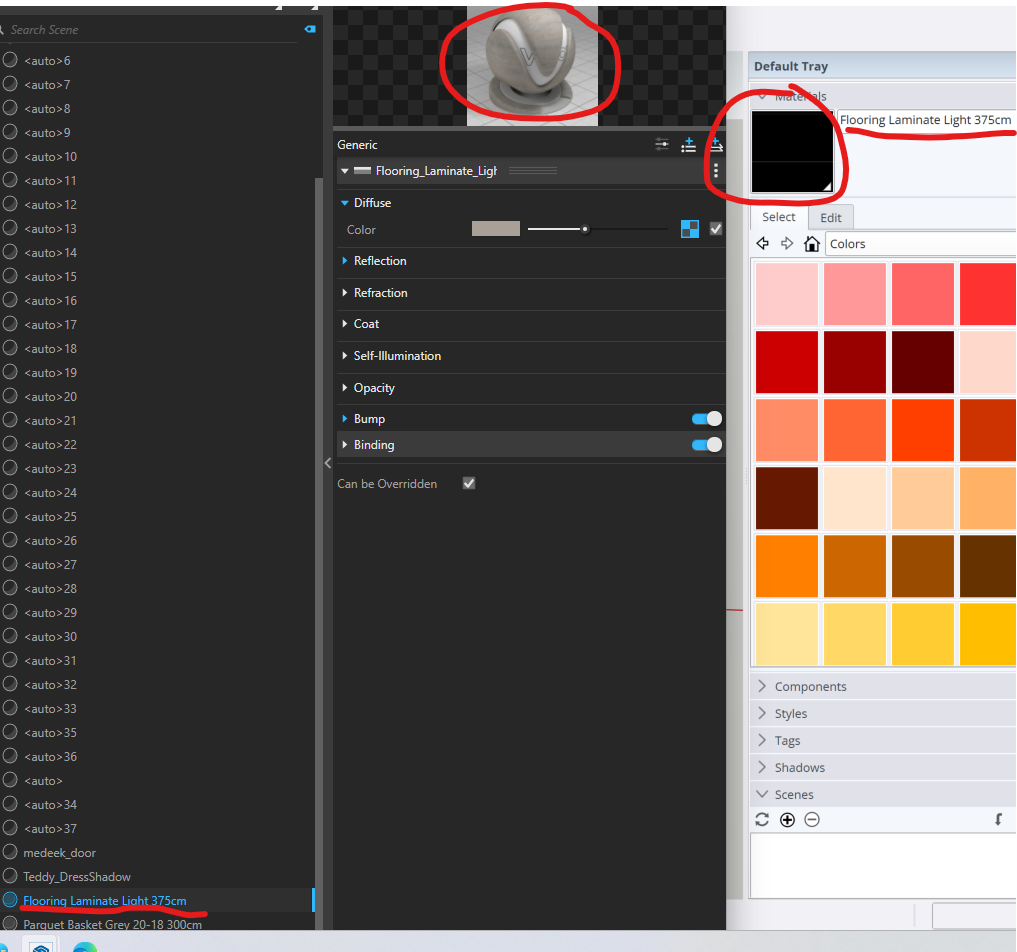
Task: Switch to the Edit tab in Materials
Action: click(x=830, y=218)
